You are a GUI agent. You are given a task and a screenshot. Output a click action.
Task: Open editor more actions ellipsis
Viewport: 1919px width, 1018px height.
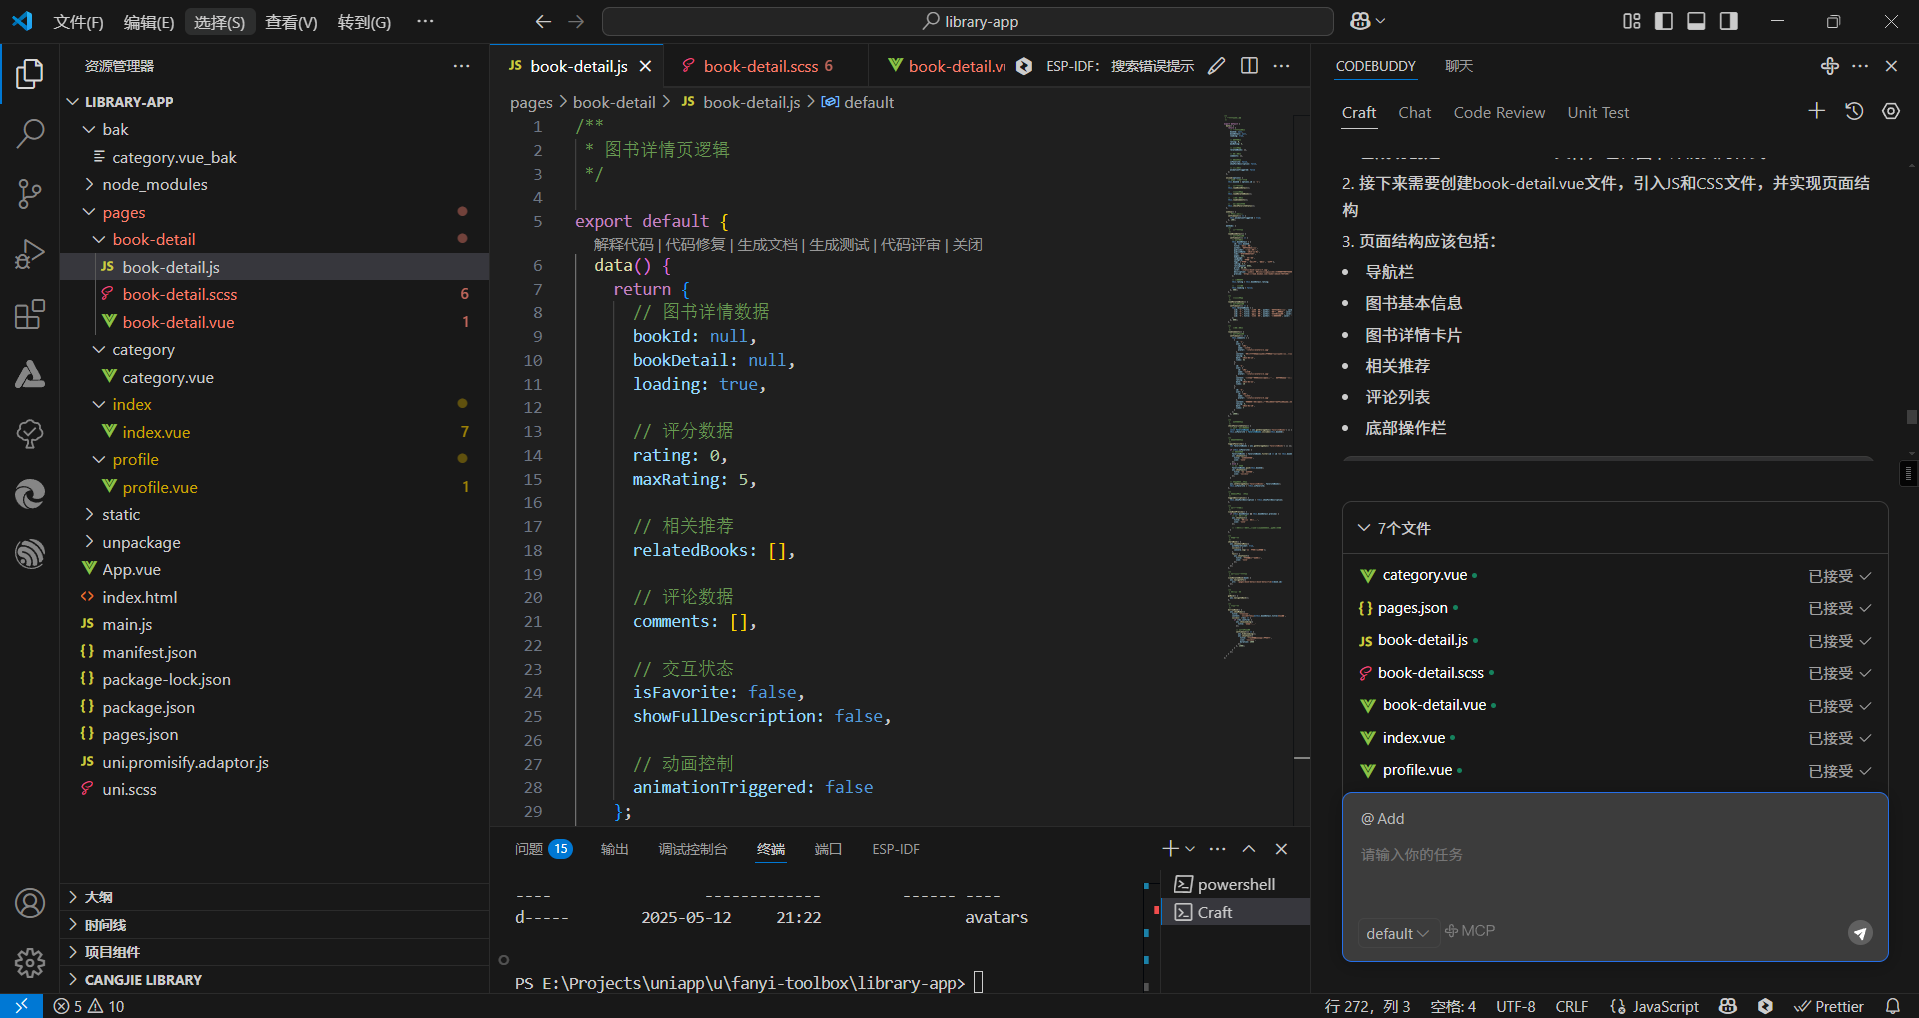1281,66
